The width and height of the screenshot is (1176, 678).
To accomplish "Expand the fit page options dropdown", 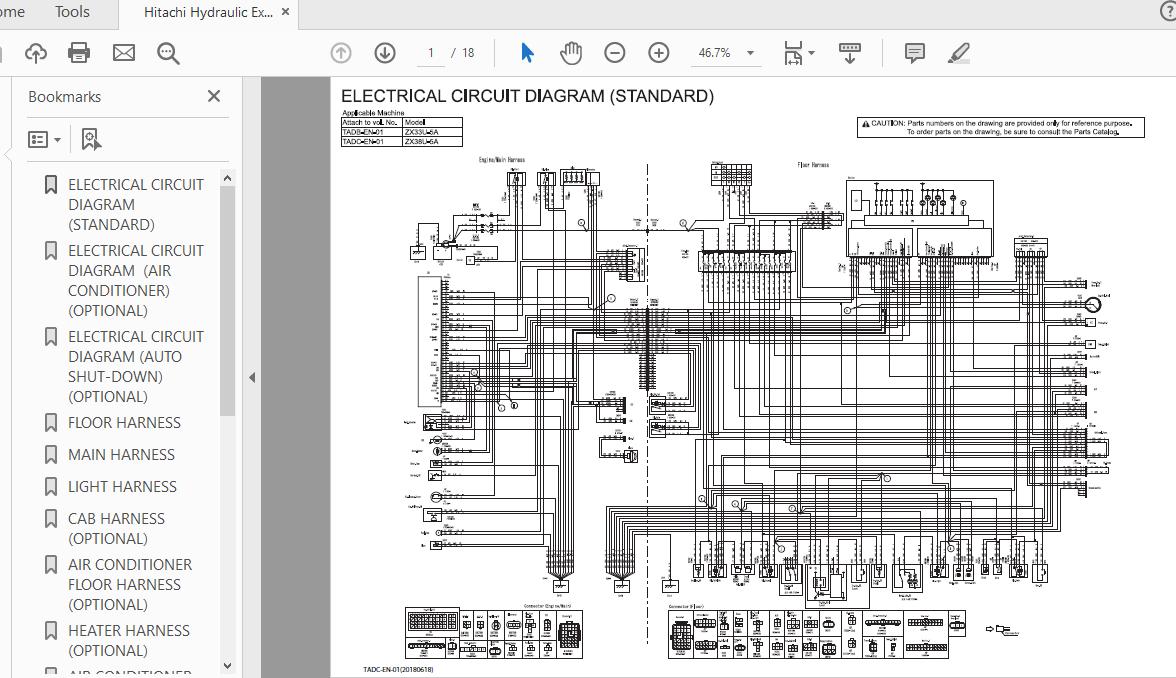I will click(811, 53).
